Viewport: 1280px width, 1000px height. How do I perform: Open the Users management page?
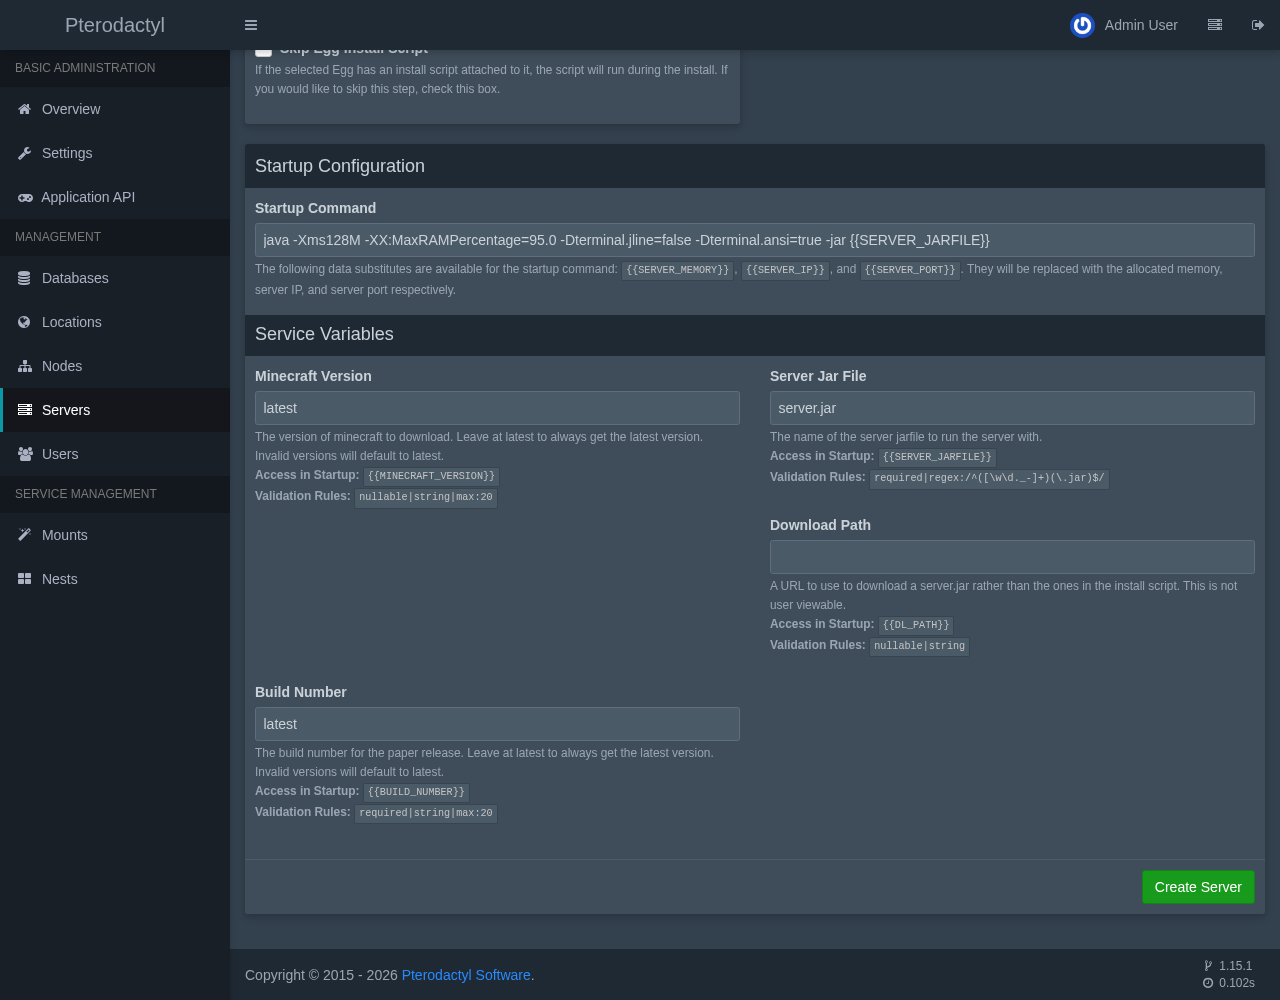(x=115, y=454)
